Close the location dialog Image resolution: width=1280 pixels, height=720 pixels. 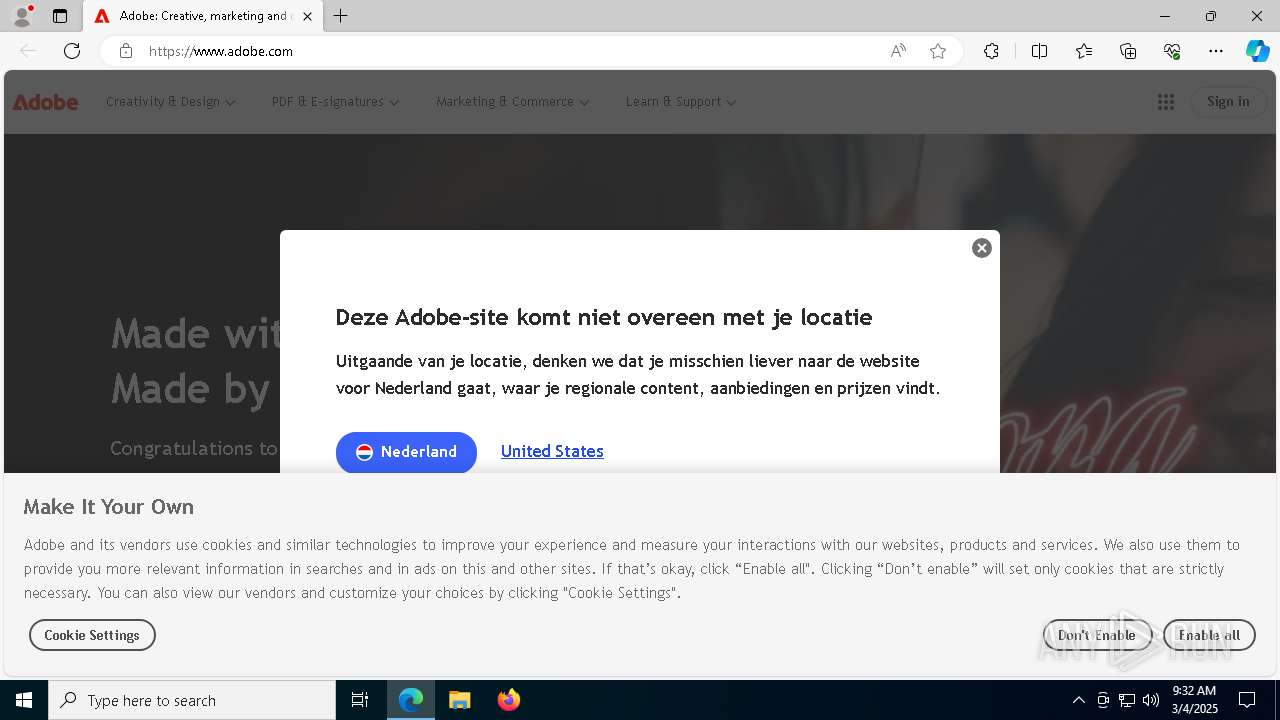(982, 248)
